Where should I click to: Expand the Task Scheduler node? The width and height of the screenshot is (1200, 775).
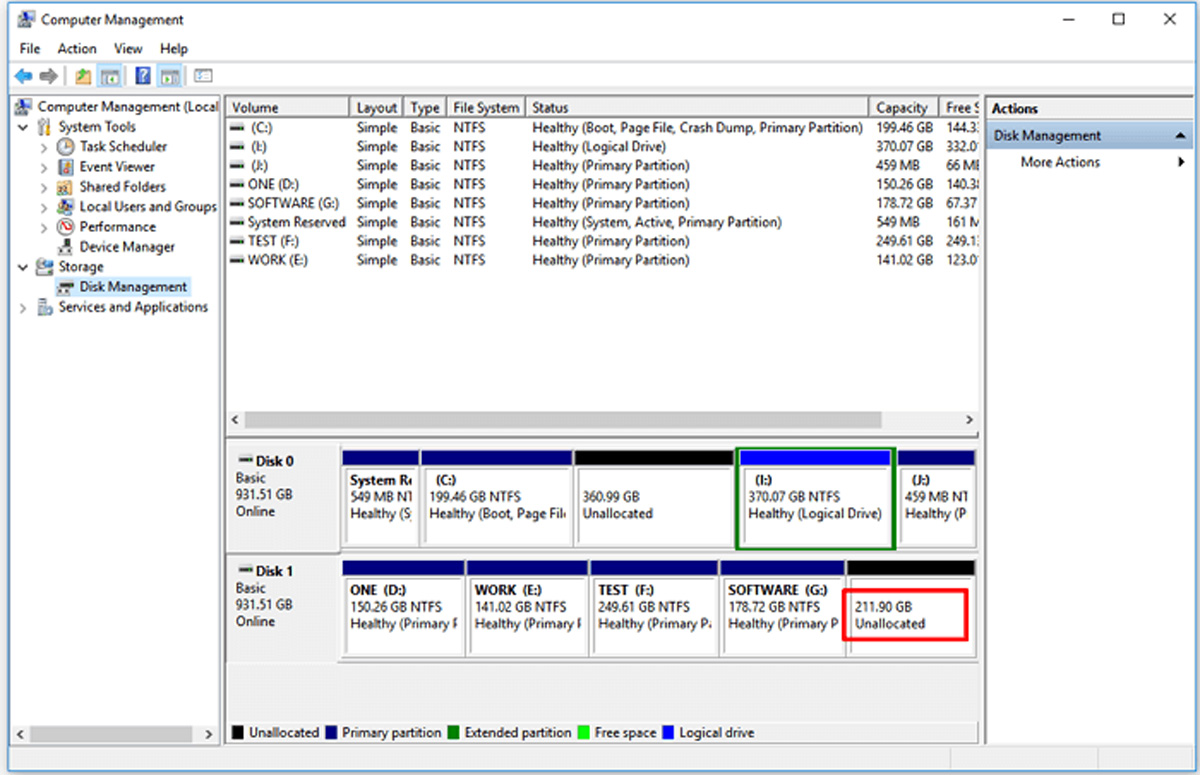tap(46, 146)
